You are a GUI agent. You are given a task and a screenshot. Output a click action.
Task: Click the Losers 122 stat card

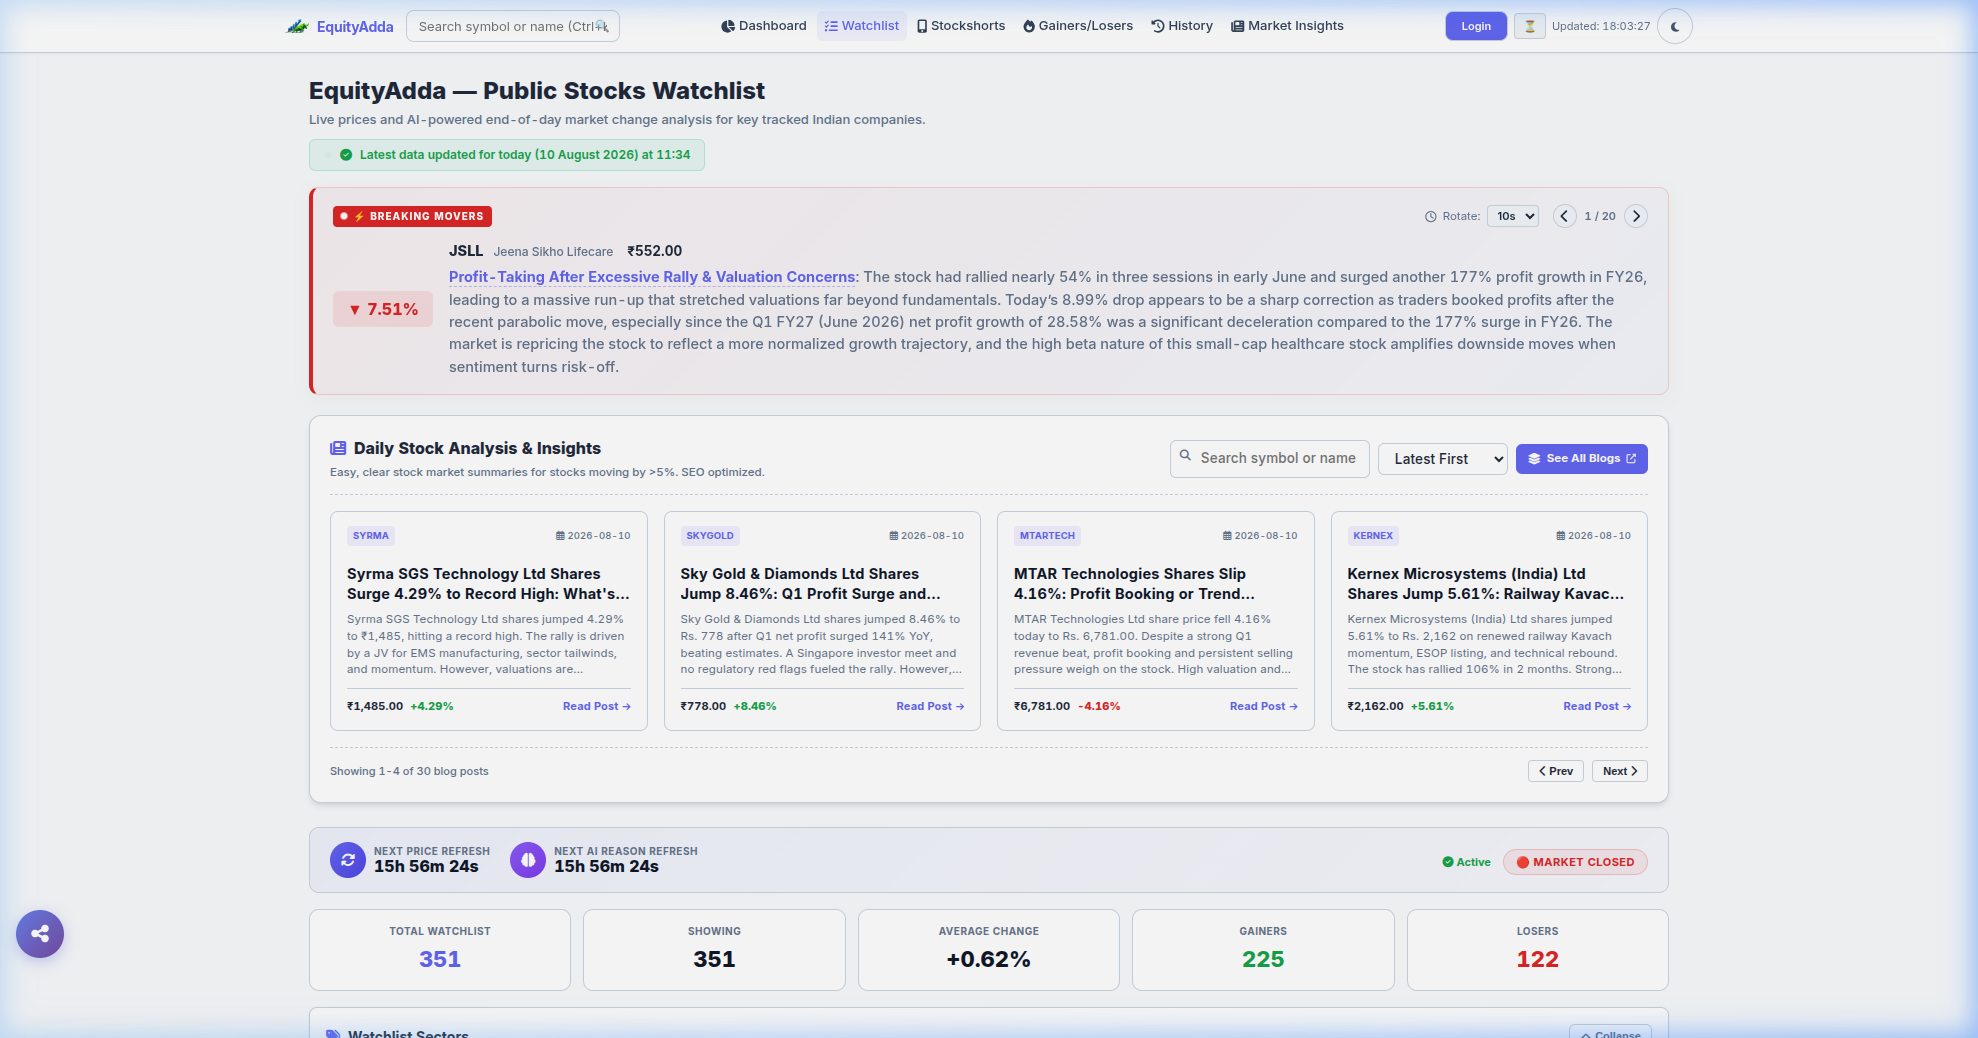click(1538, 950)
